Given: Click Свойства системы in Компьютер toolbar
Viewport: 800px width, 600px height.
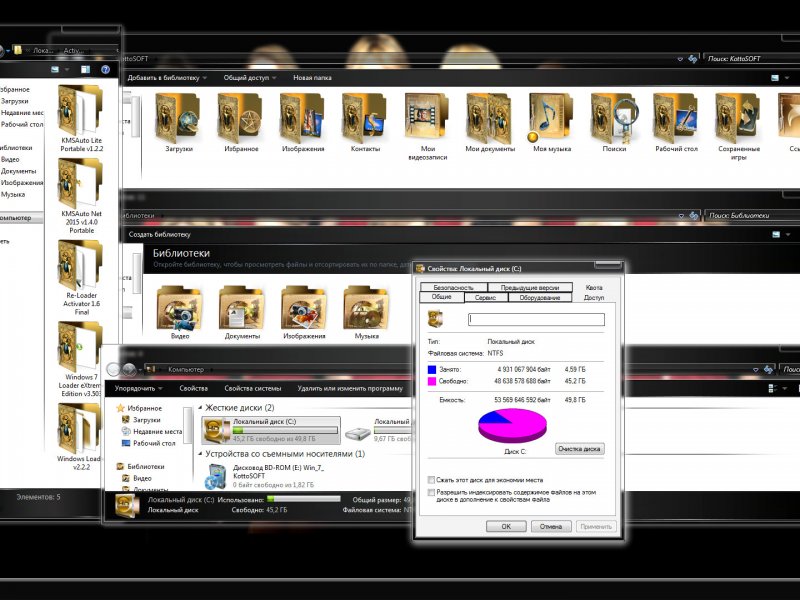Looking at the screenshot, I should click(253, 388).
